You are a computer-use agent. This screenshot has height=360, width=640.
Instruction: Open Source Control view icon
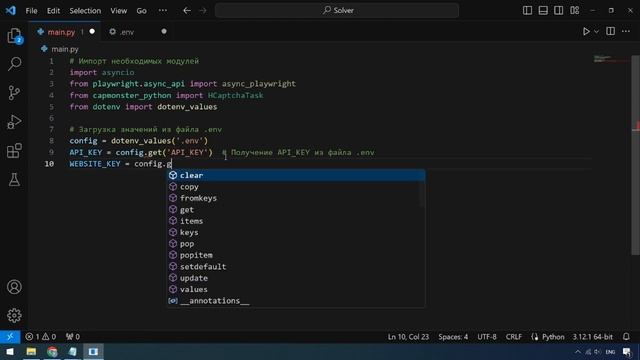point(14,93)
